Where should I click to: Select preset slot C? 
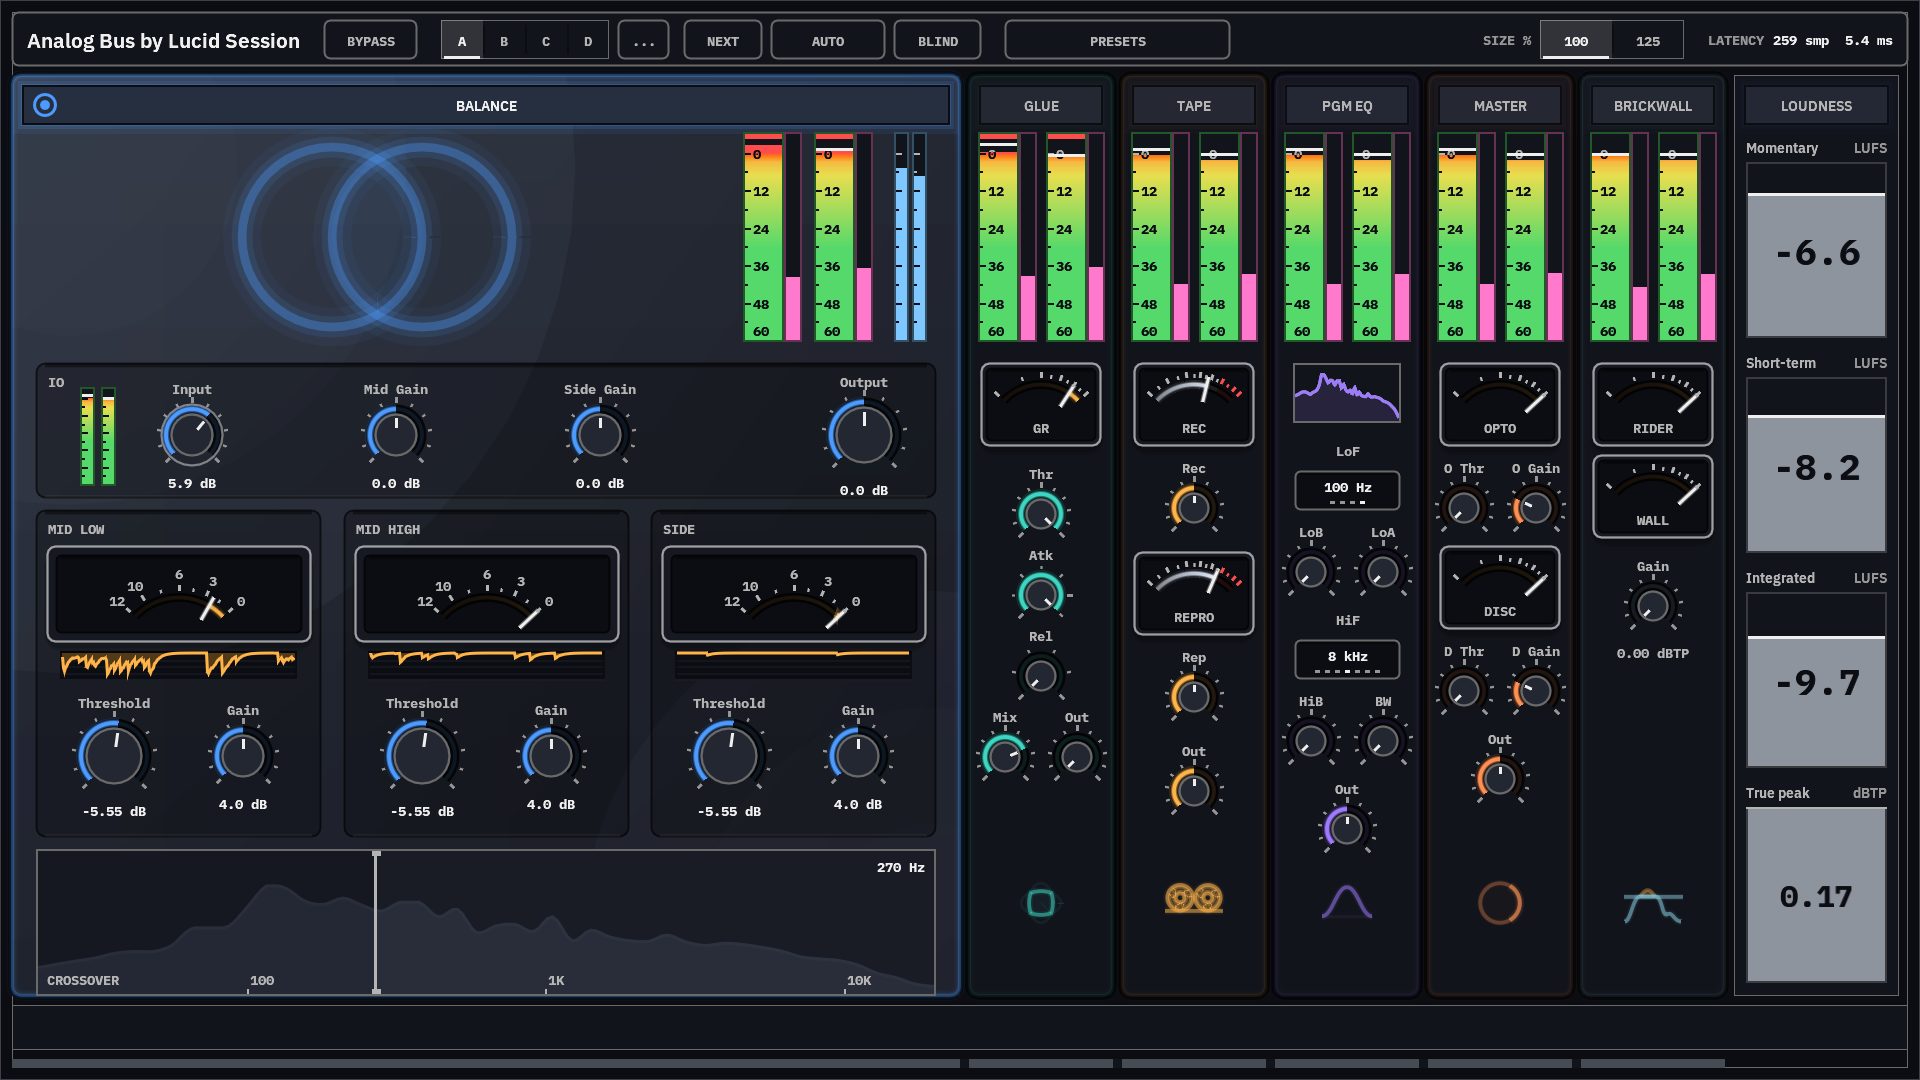point(546,41)
